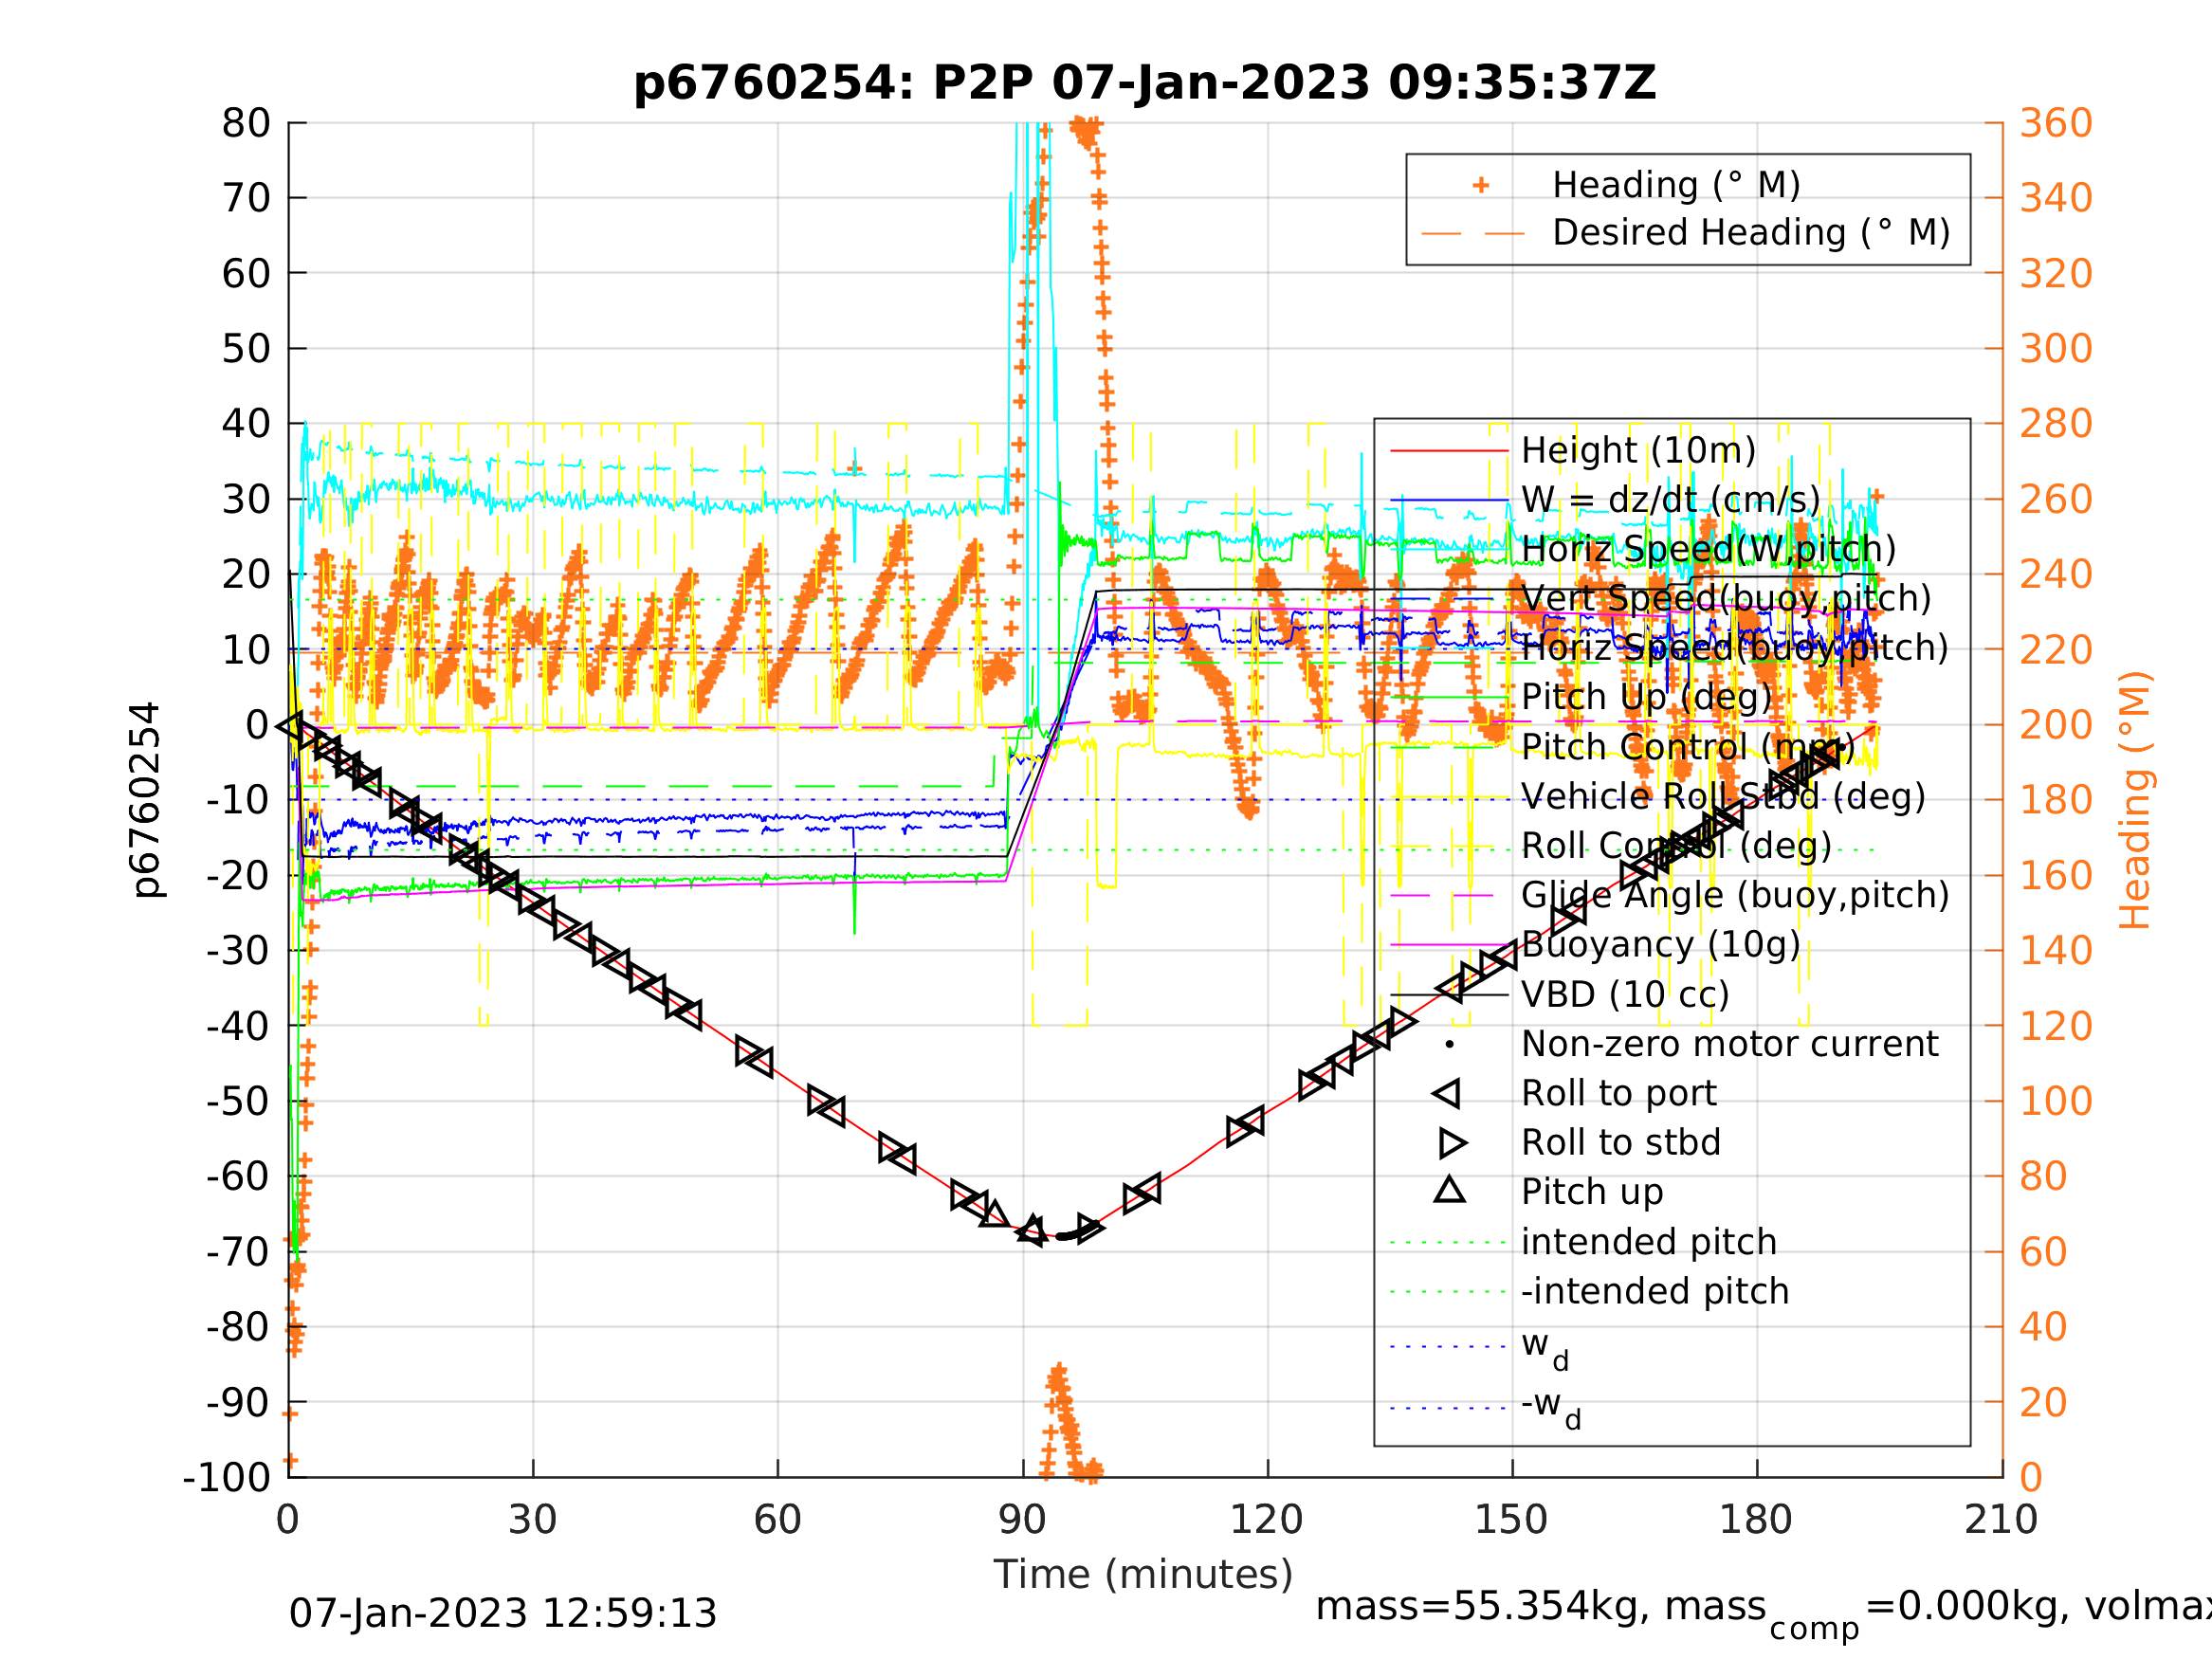The height and width of the screenshot is (1659, 2212).
Task: Click the 'mass=55.354kg' footer text
Action: [x=1483, y=1606]
